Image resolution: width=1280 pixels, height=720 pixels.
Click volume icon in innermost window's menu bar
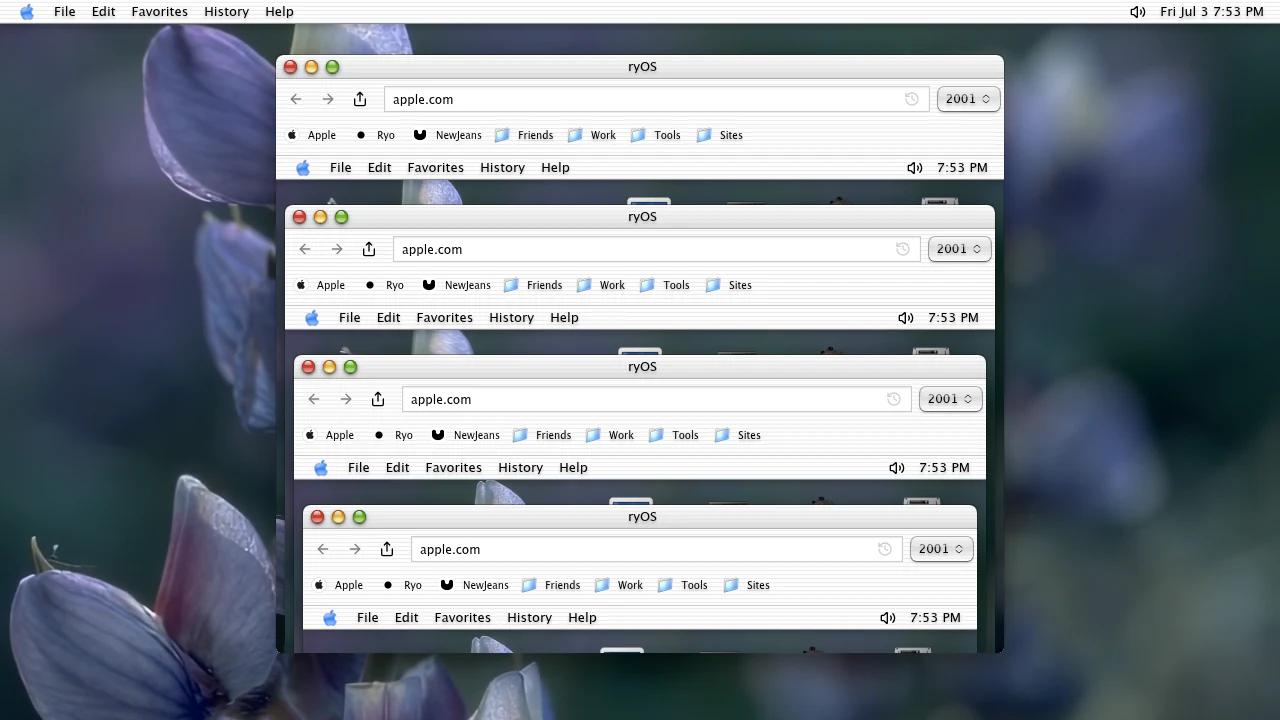point(887,618)
